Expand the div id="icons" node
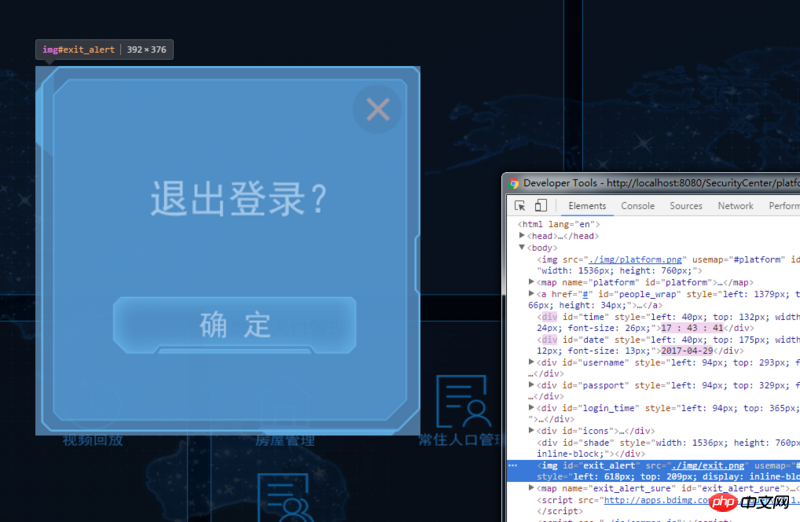The image size is (800, 522). pos(531,430)
